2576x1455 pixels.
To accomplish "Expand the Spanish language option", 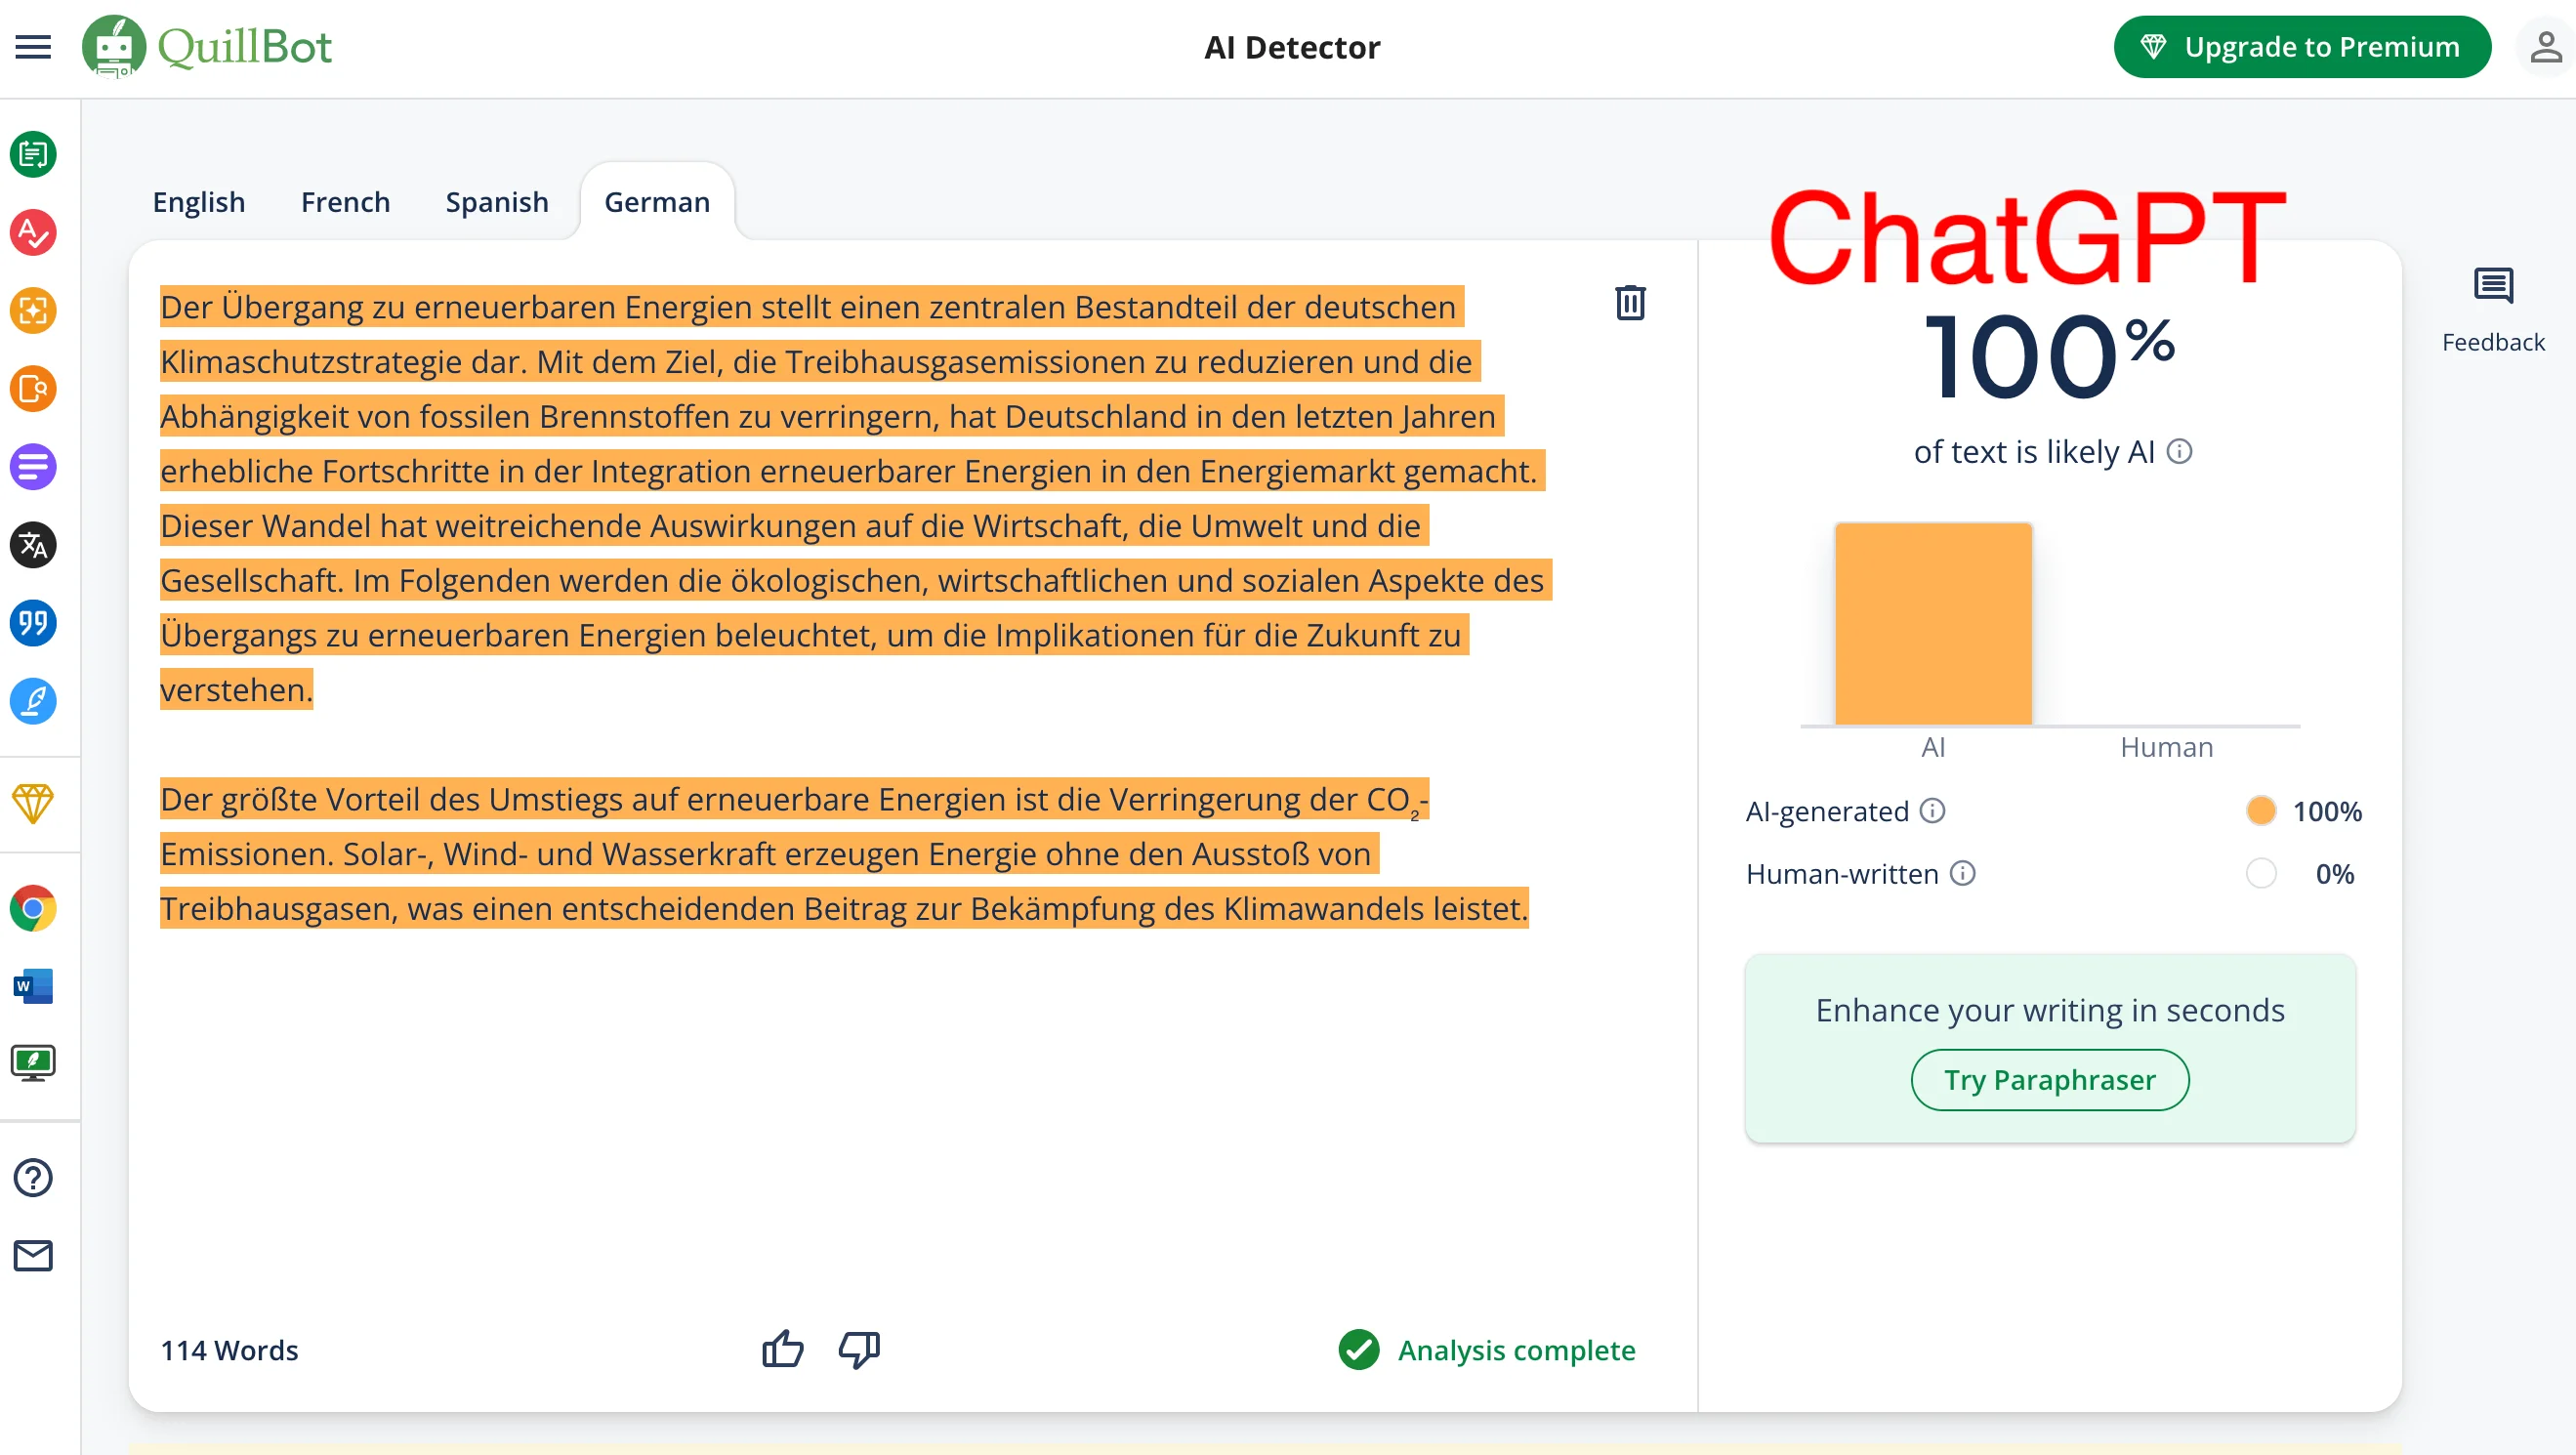I will click(497, 200).
